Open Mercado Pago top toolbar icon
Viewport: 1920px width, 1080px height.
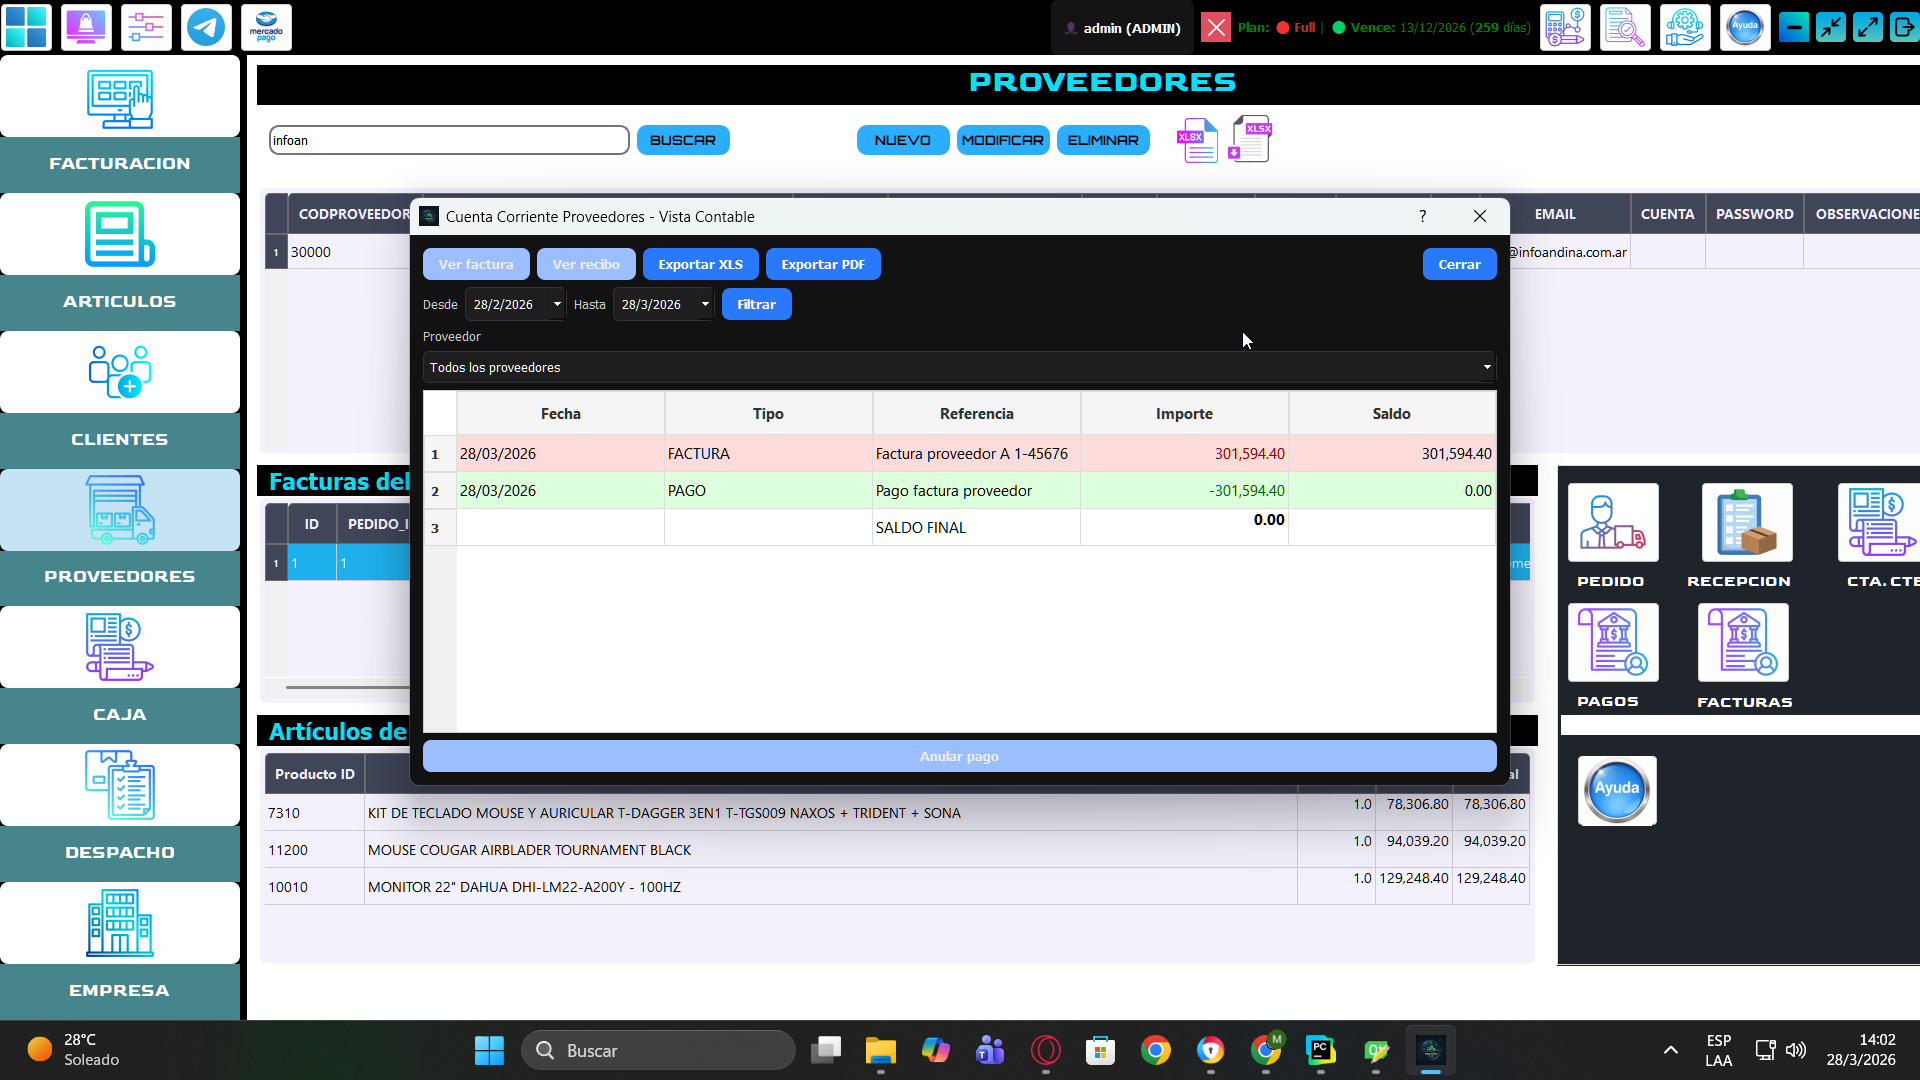266,28
